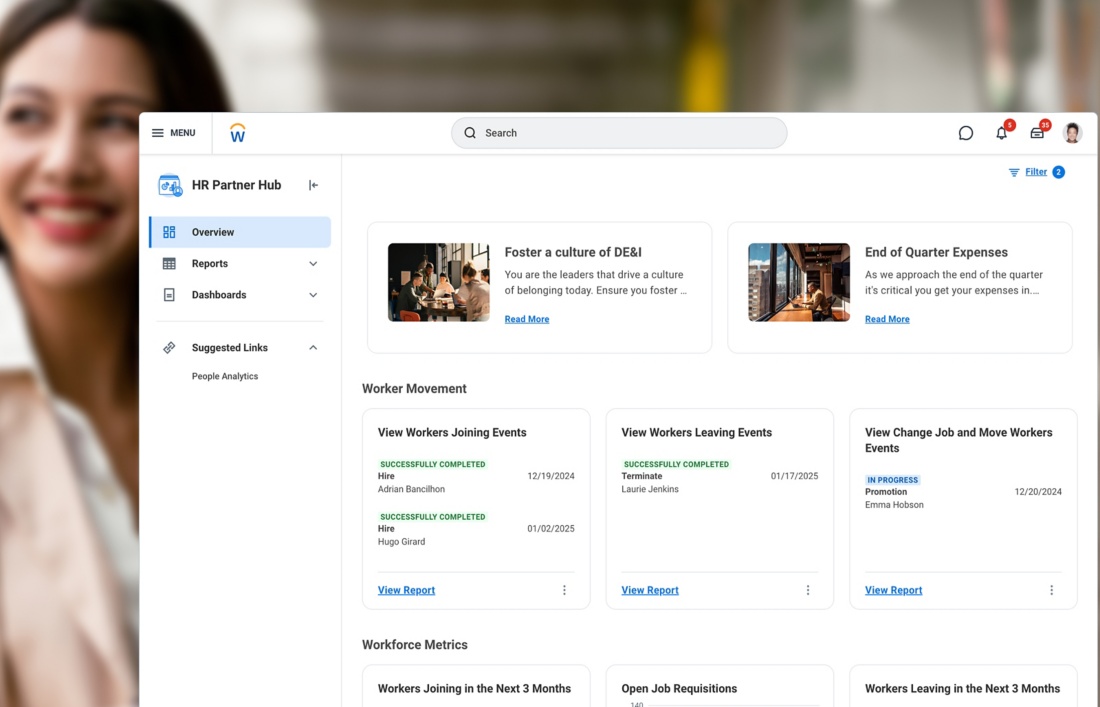Select Overview in the sidebar
This screenshot has height=707, width=1100.
tap(240, 232)
